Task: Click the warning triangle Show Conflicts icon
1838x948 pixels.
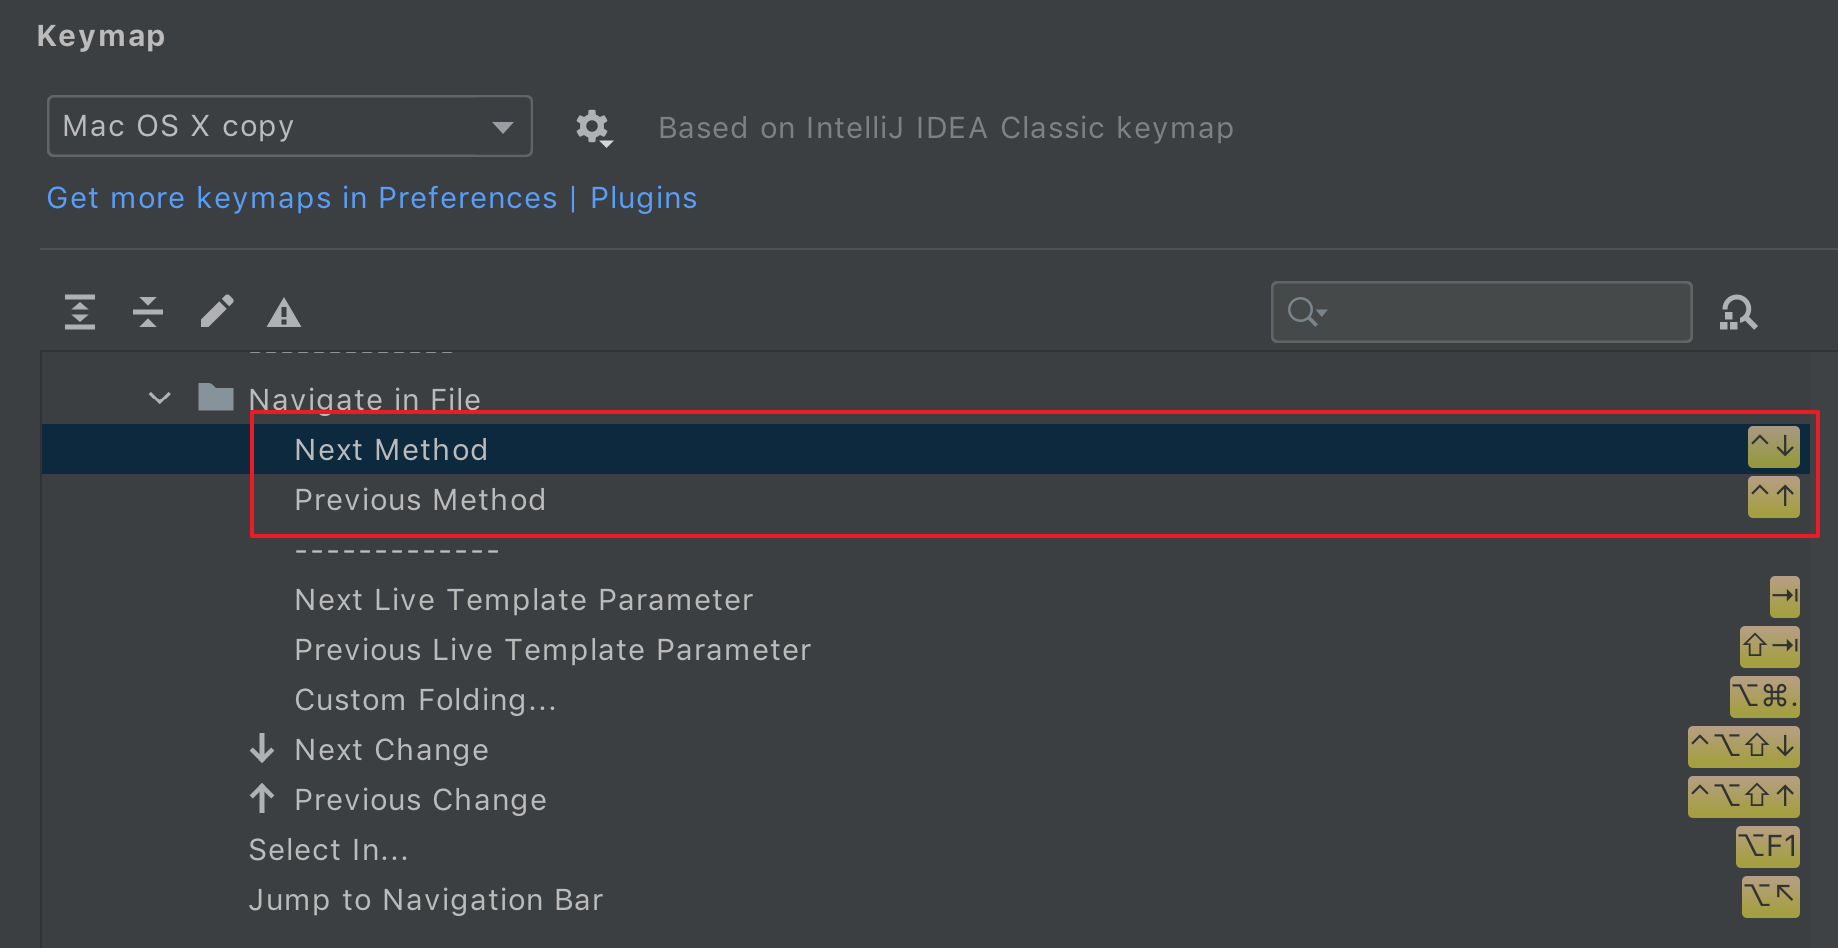Action: pyautogui.click(x=284, y=314)
